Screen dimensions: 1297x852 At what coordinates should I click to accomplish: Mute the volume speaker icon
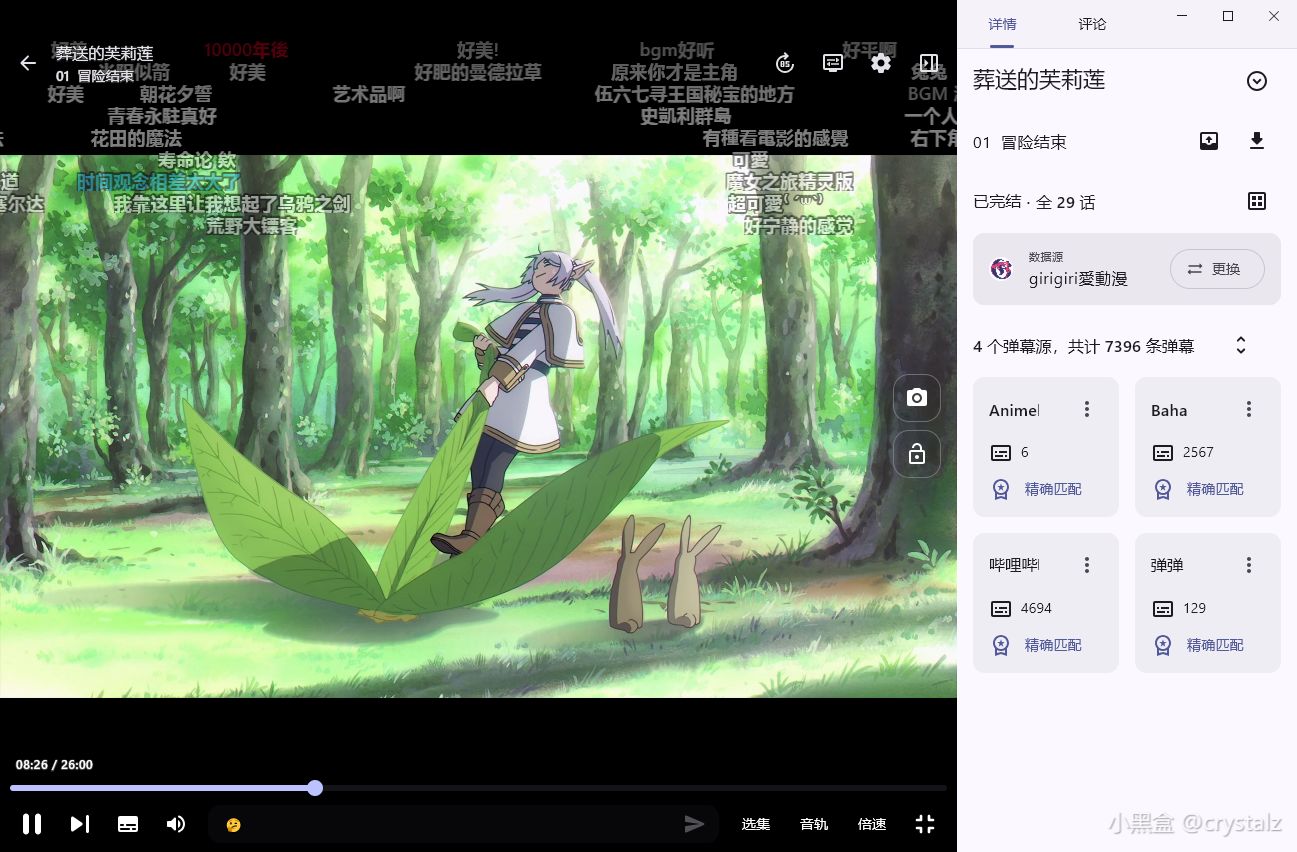[176, 824]
